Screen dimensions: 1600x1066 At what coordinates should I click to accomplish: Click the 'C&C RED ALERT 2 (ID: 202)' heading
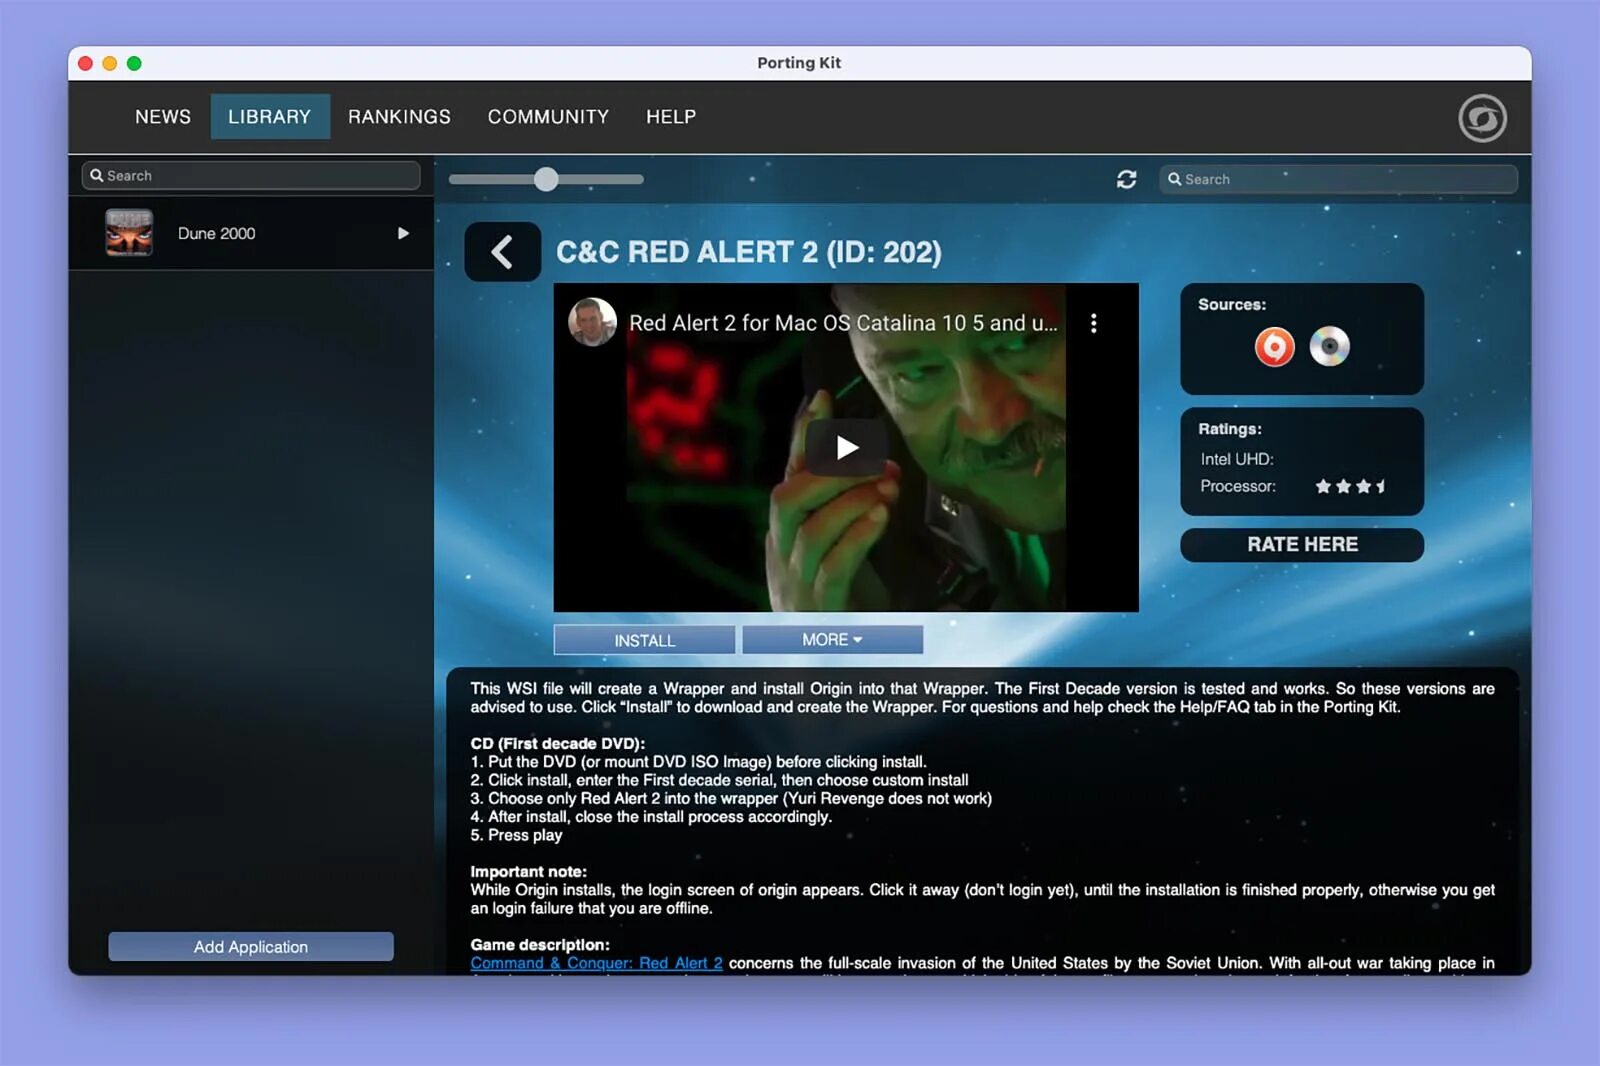[749, 252]
